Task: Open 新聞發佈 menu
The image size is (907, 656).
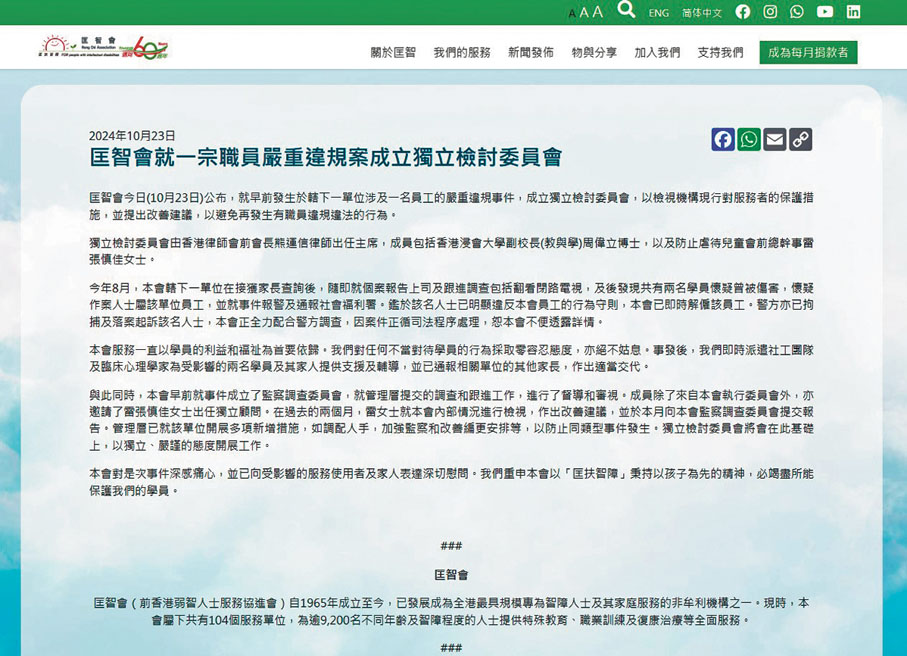Action: [530, 53]
